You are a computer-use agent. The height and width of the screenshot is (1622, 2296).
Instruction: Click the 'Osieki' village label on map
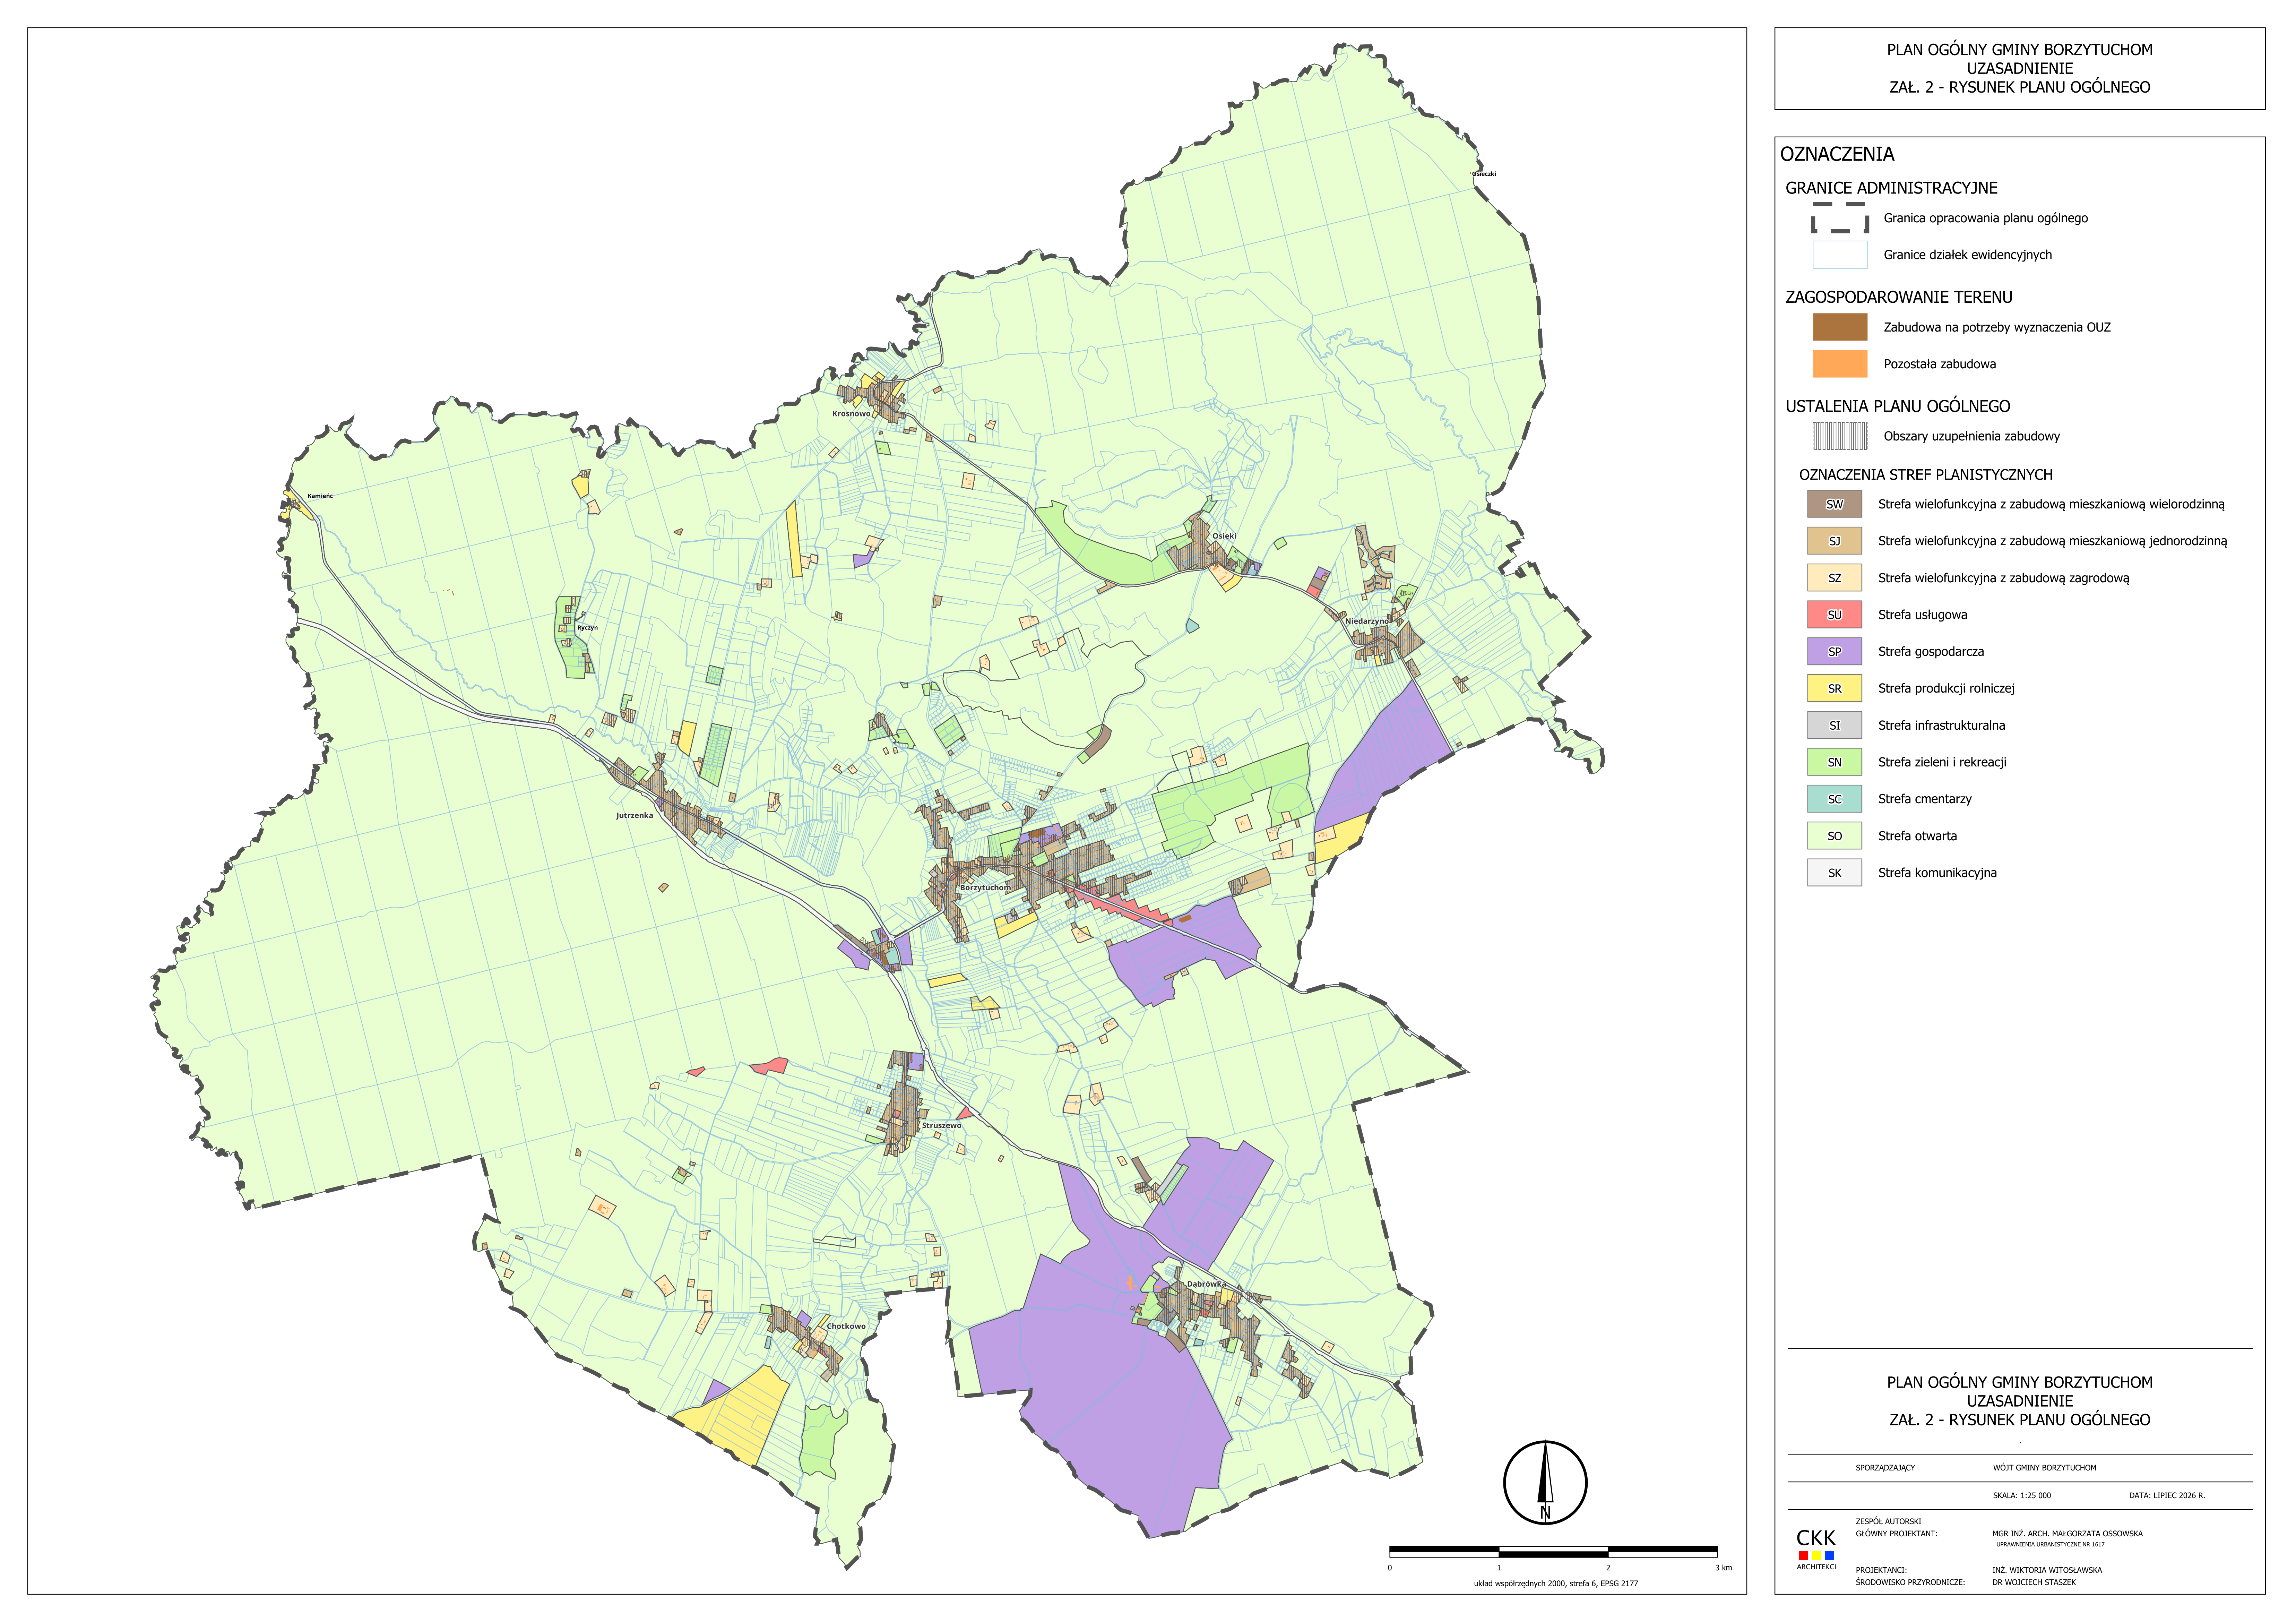[1224, 536]
